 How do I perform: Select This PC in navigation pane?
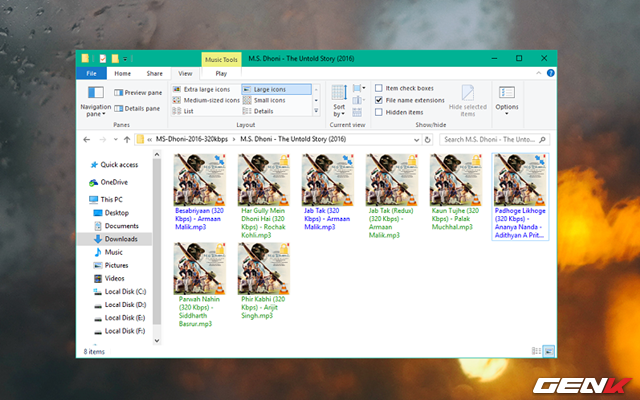(106, 200)
